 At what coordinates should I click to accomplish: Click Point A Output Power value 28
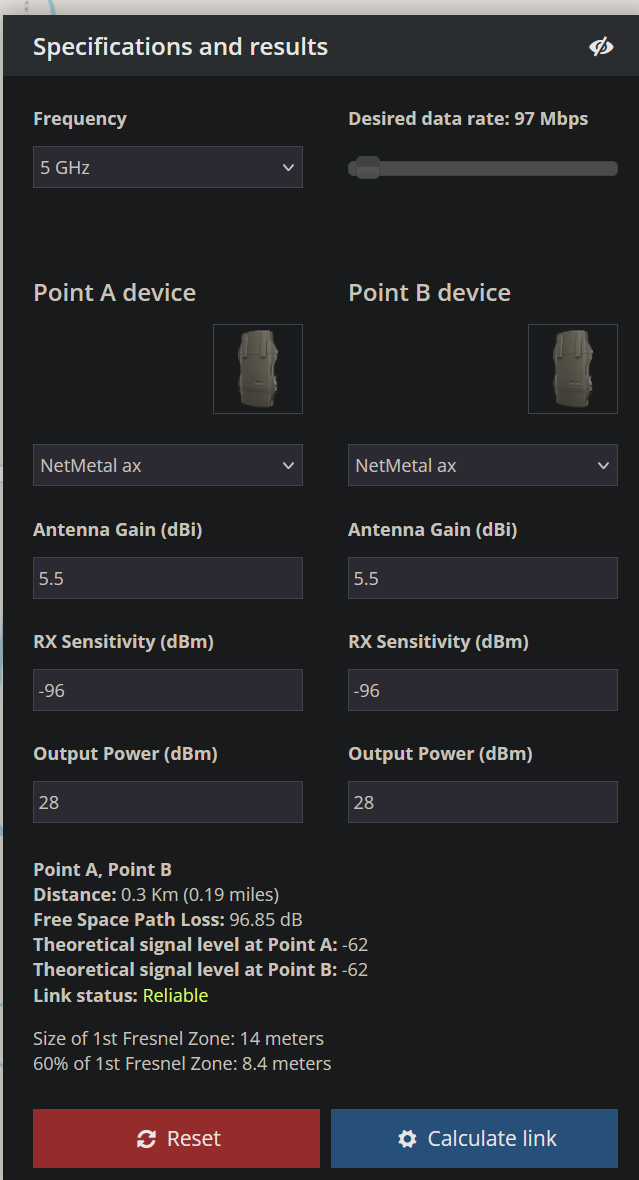click(x=167, y=802)
